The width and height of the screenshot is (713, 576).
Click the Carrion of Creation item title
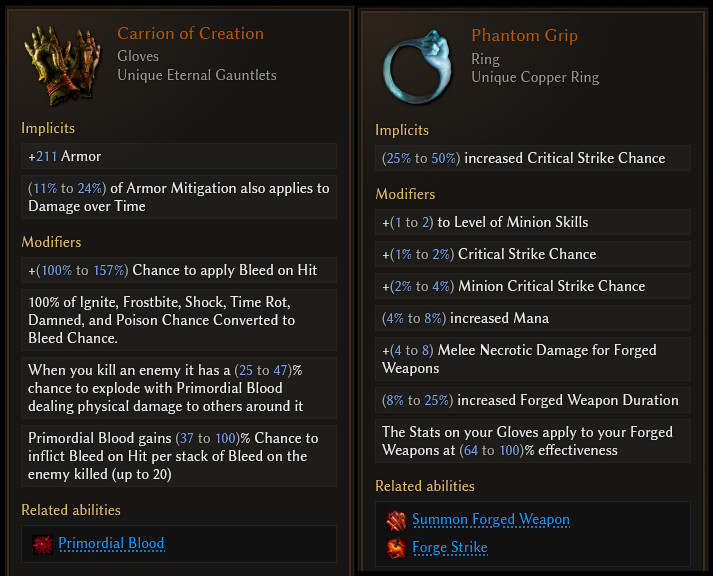point(190,34)
